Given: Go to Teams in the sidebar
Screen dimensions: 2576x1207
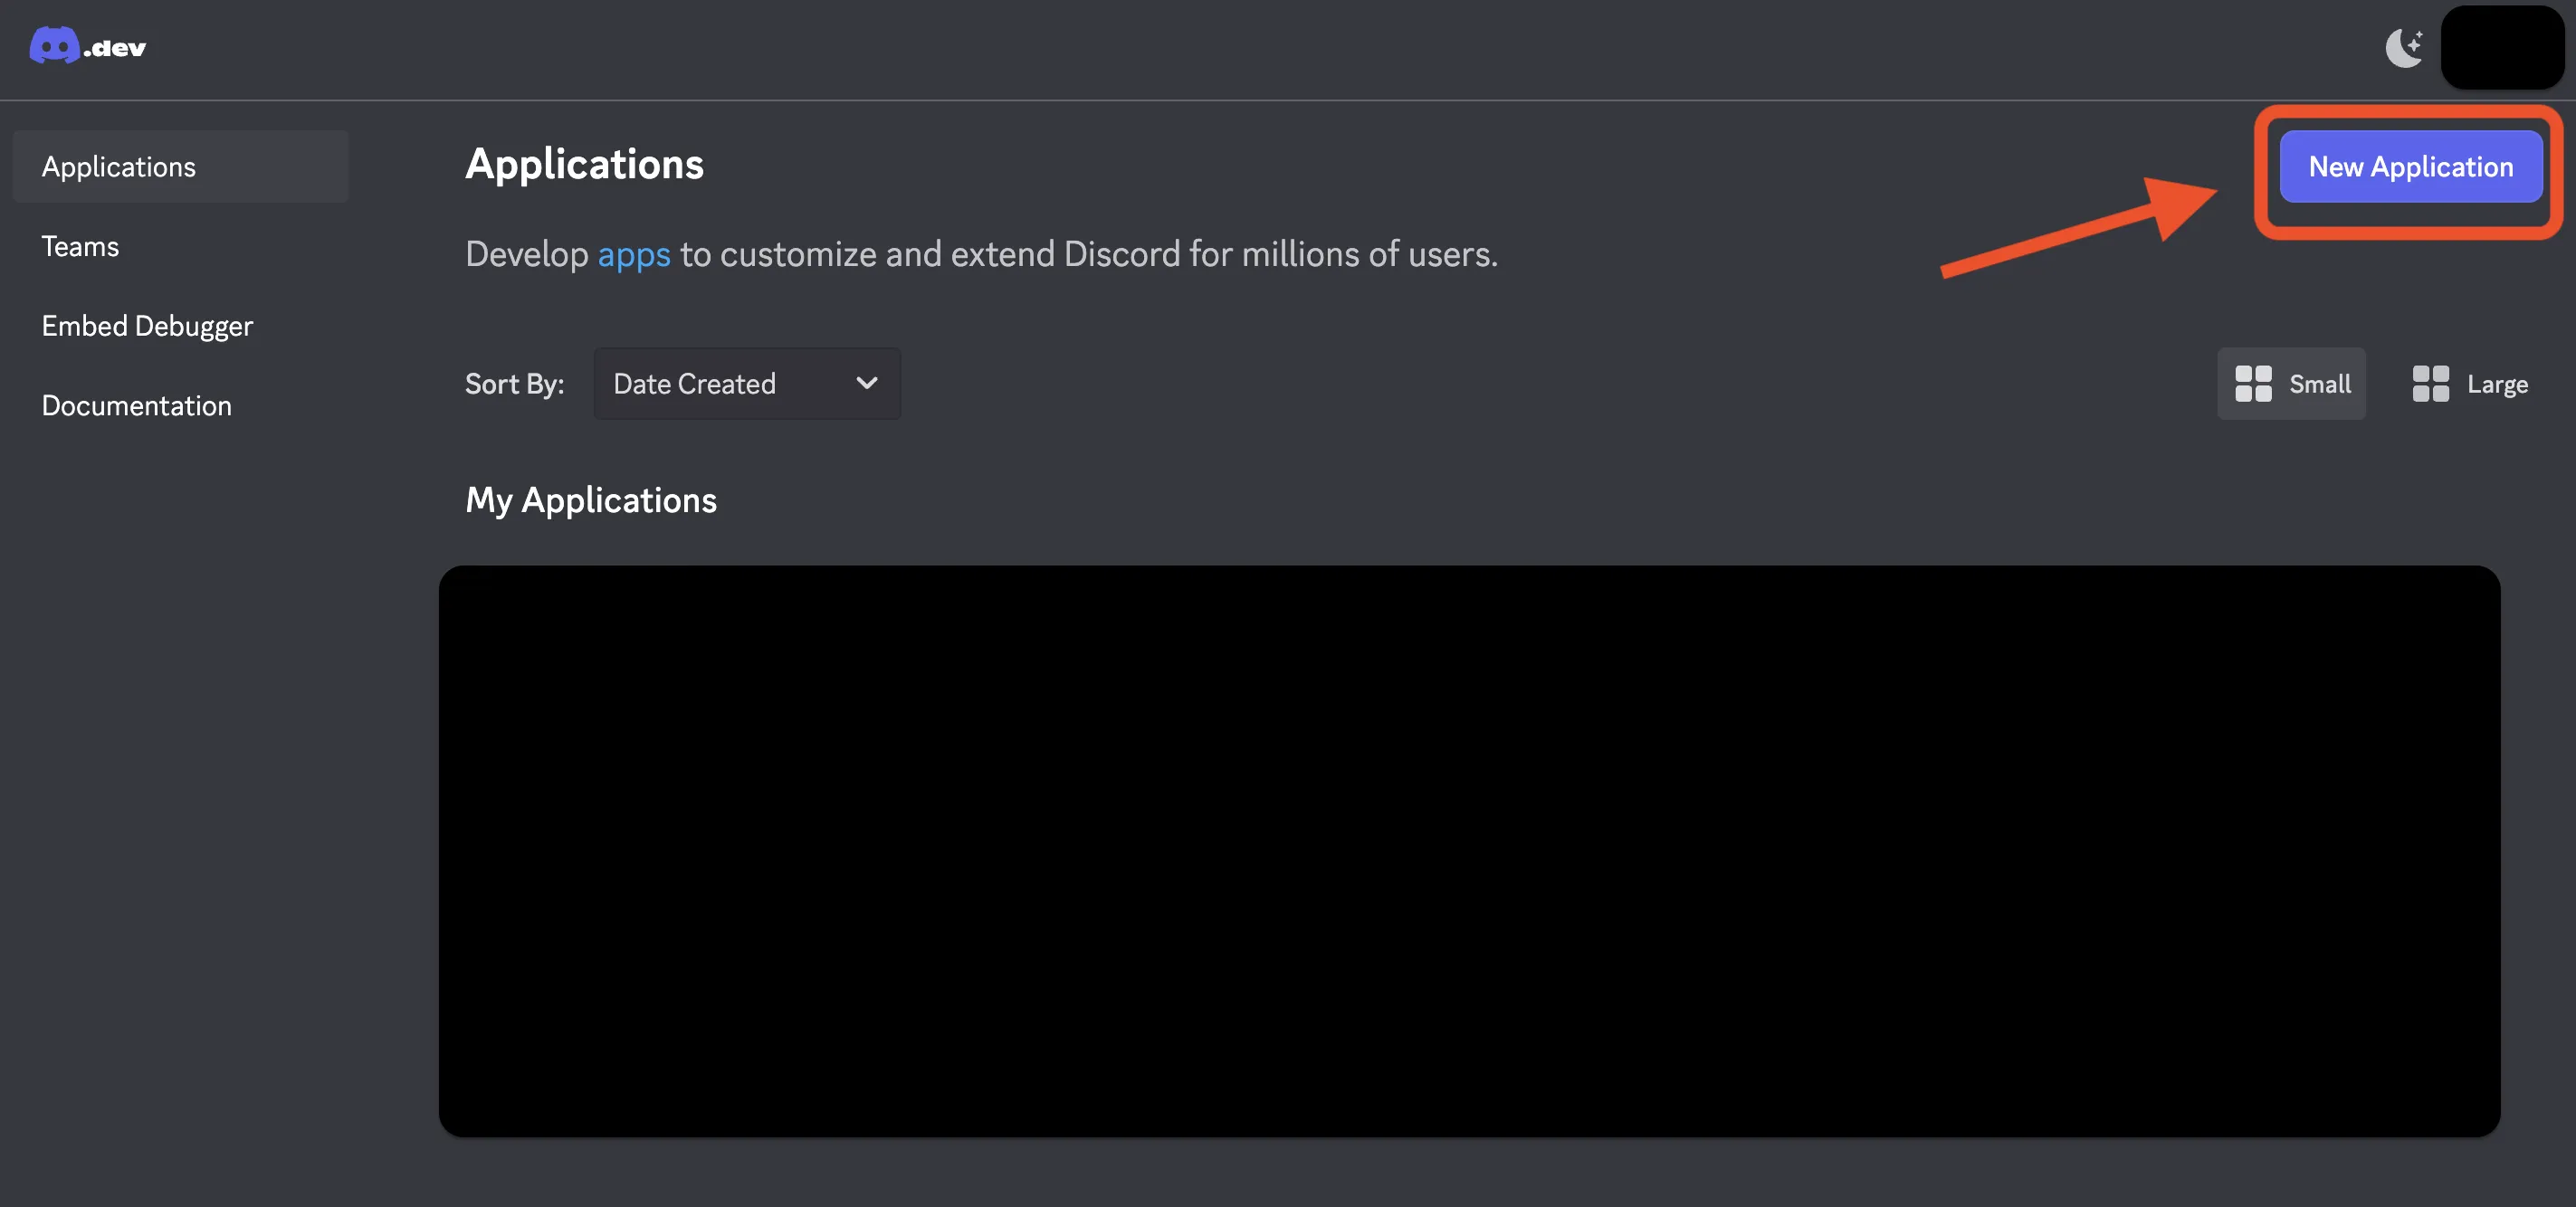Looking at the screenshot, I should pyautogui.click(x=80, y=247).
